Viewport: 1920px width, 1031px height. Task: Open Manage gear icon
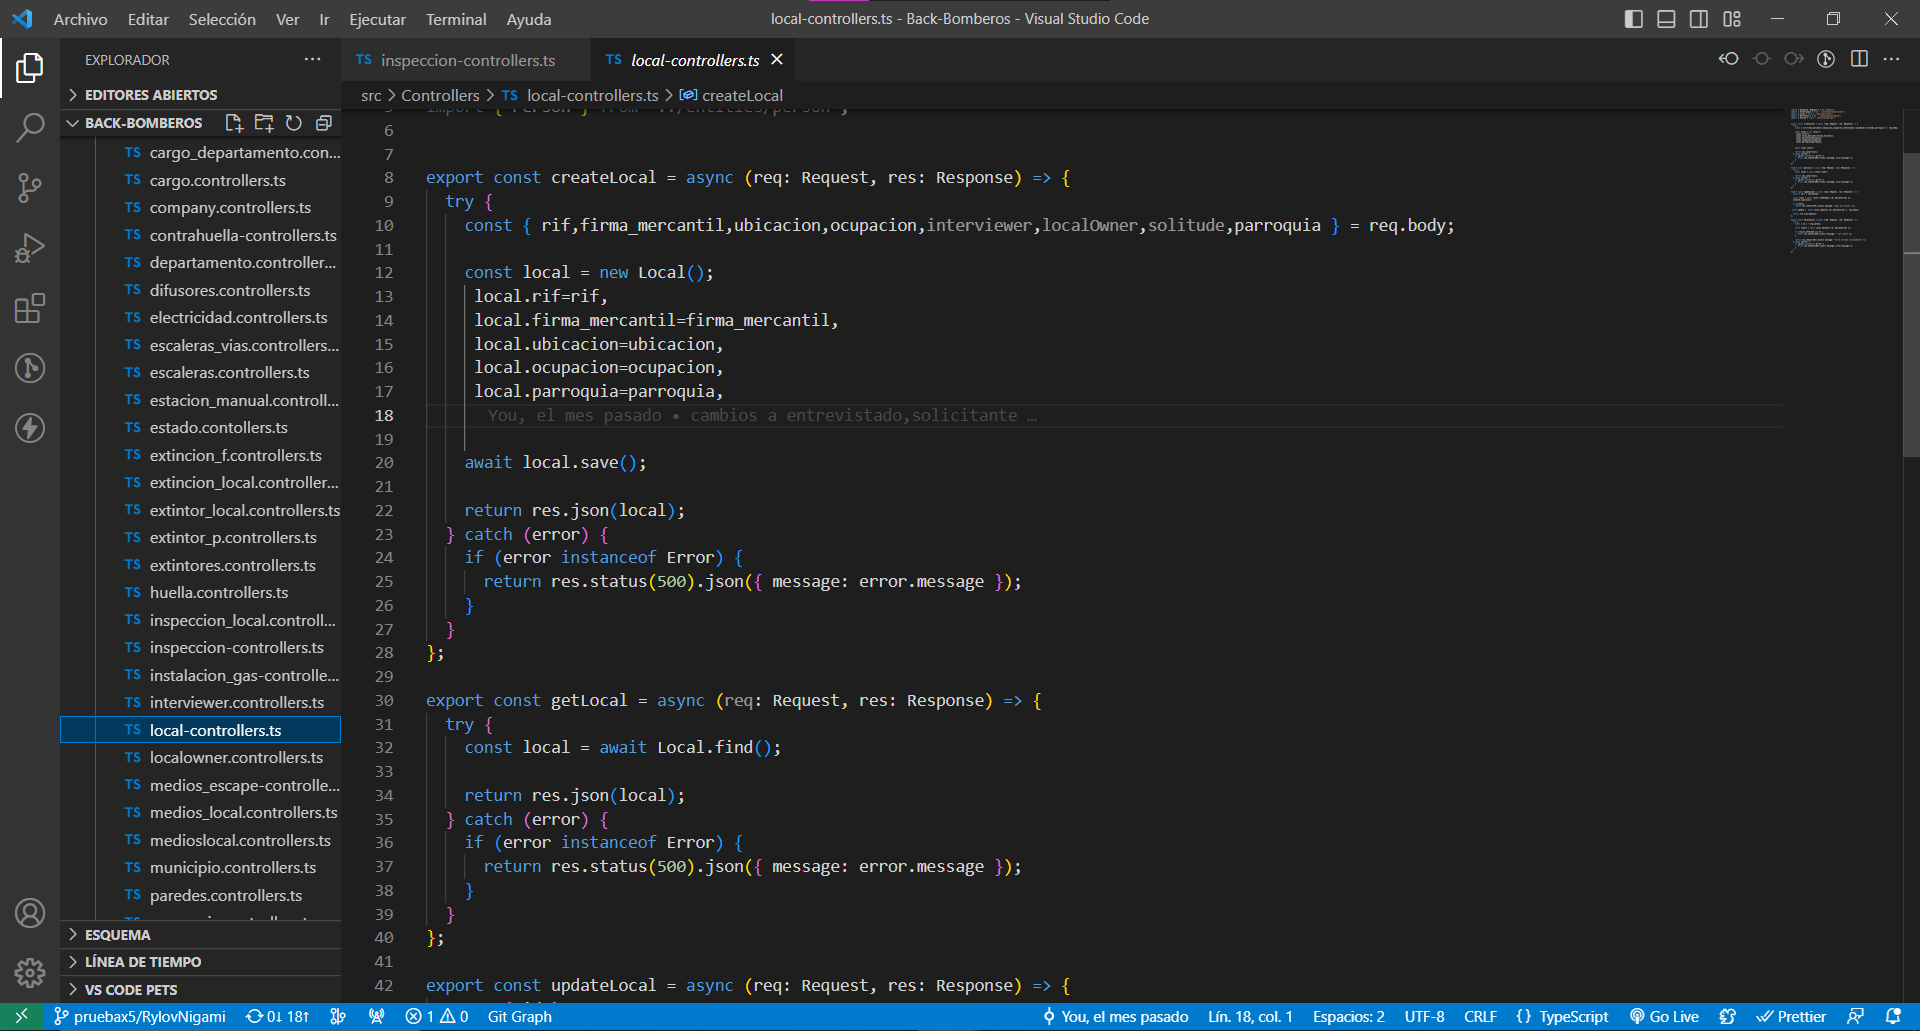[30, 972]
